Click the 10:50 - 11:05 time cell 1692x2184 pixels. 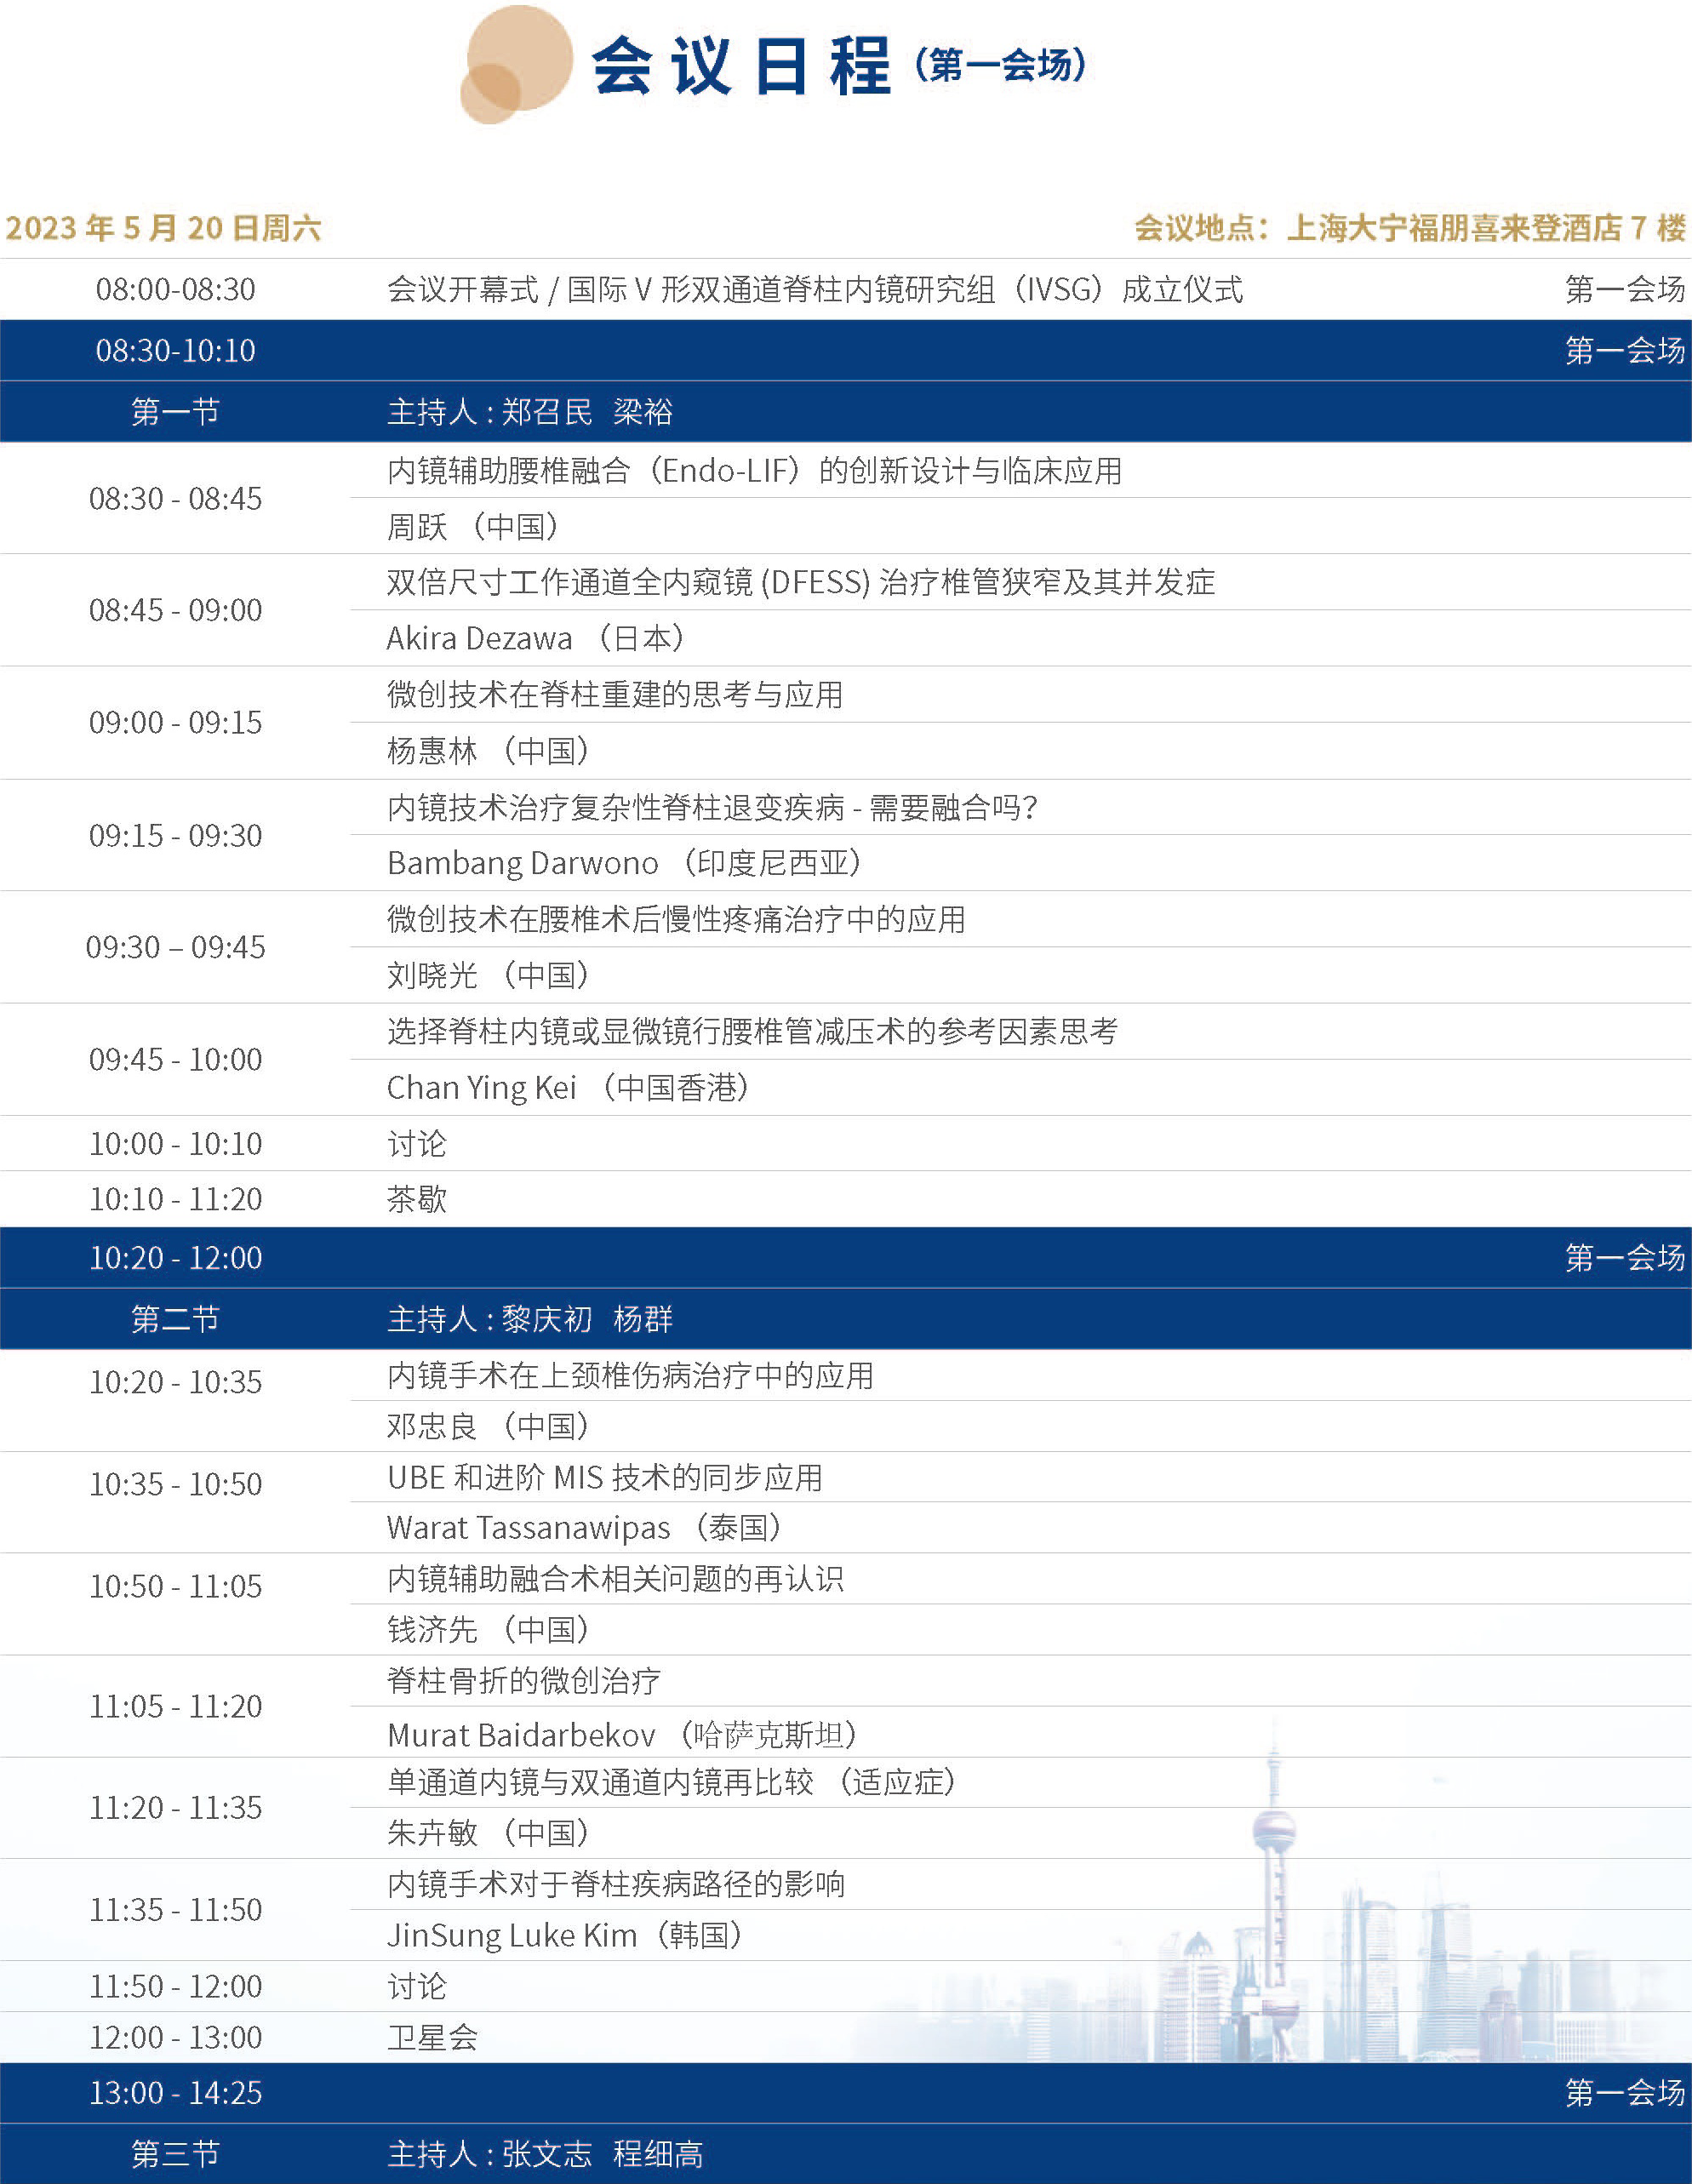[x=176, y=1586]
